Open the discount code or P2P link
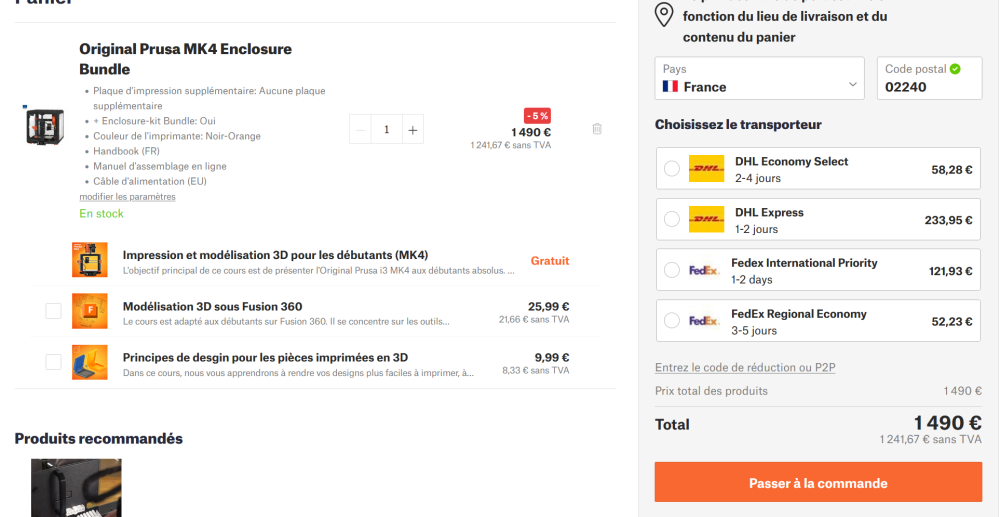The height and width of the screenshot is (517, 1000). pos(745,368)
